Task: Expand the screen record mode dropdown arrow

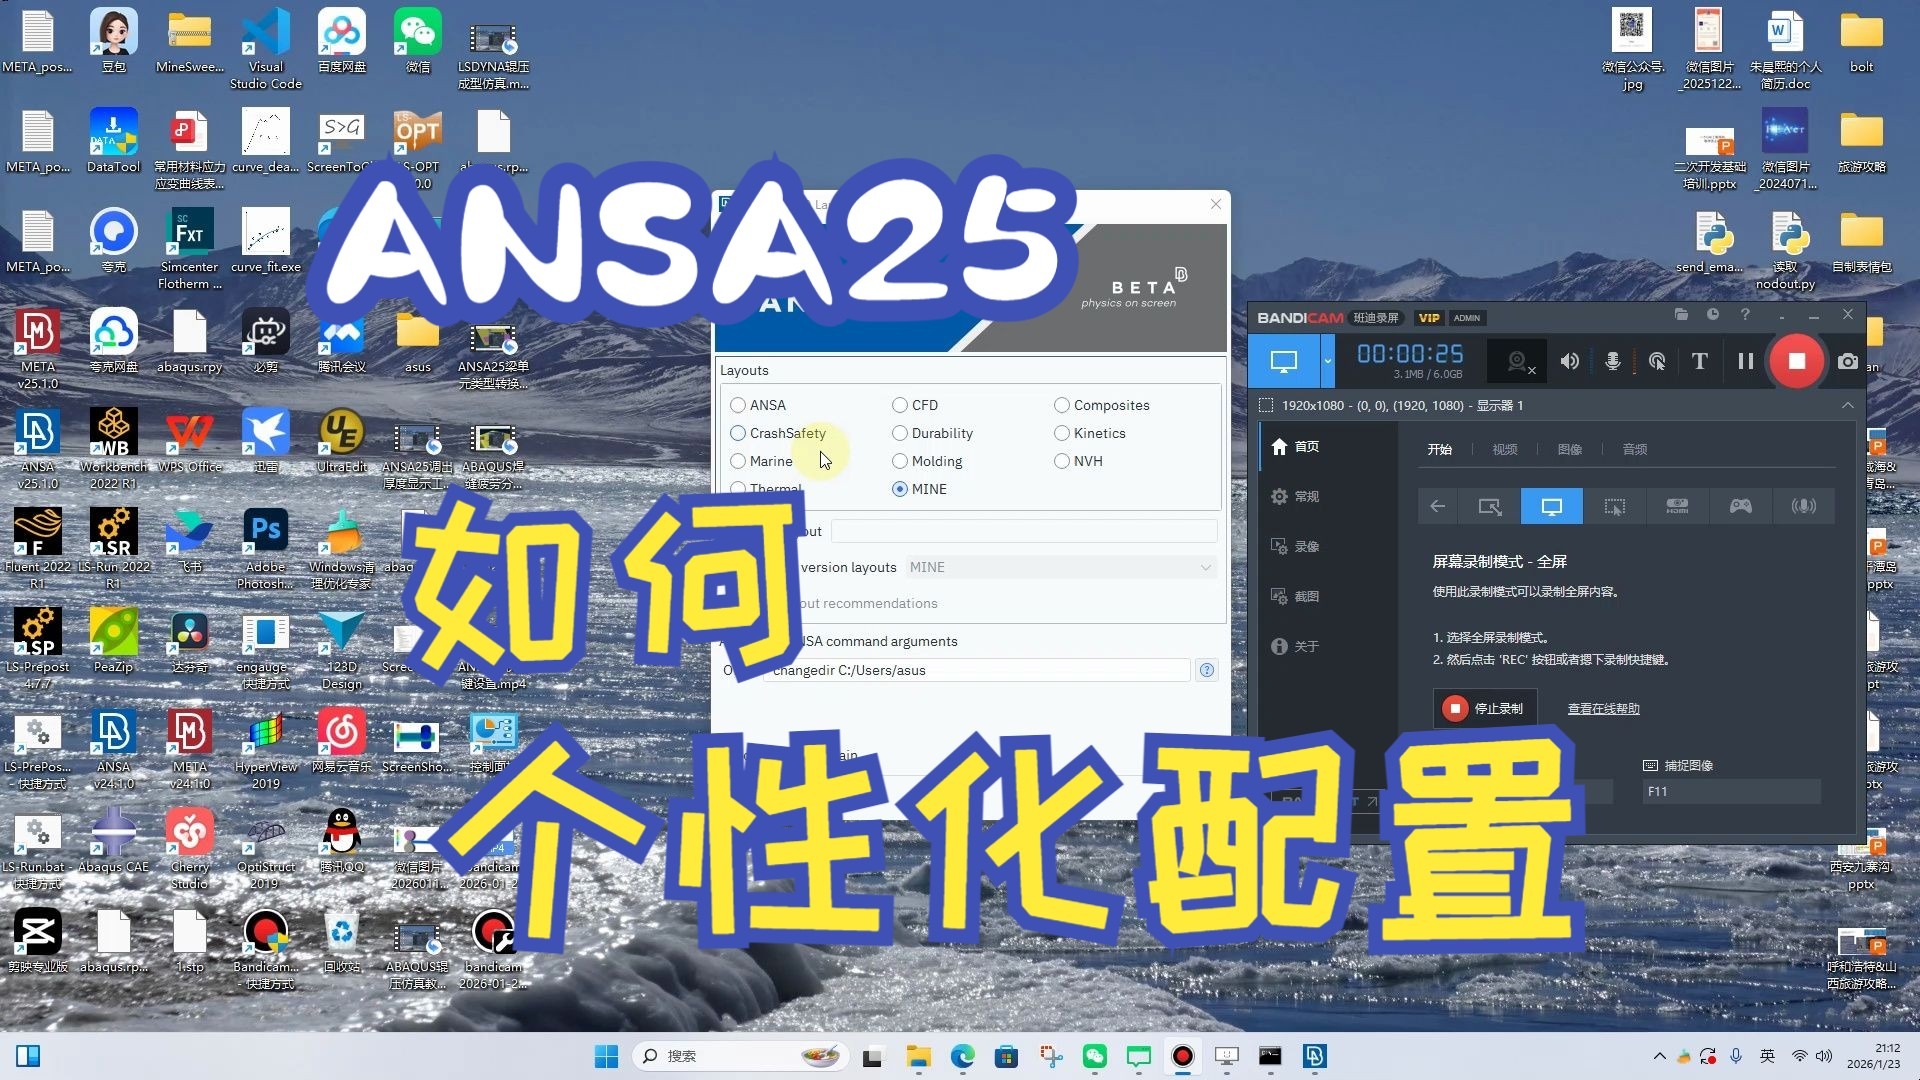Action: point(1328,361)
